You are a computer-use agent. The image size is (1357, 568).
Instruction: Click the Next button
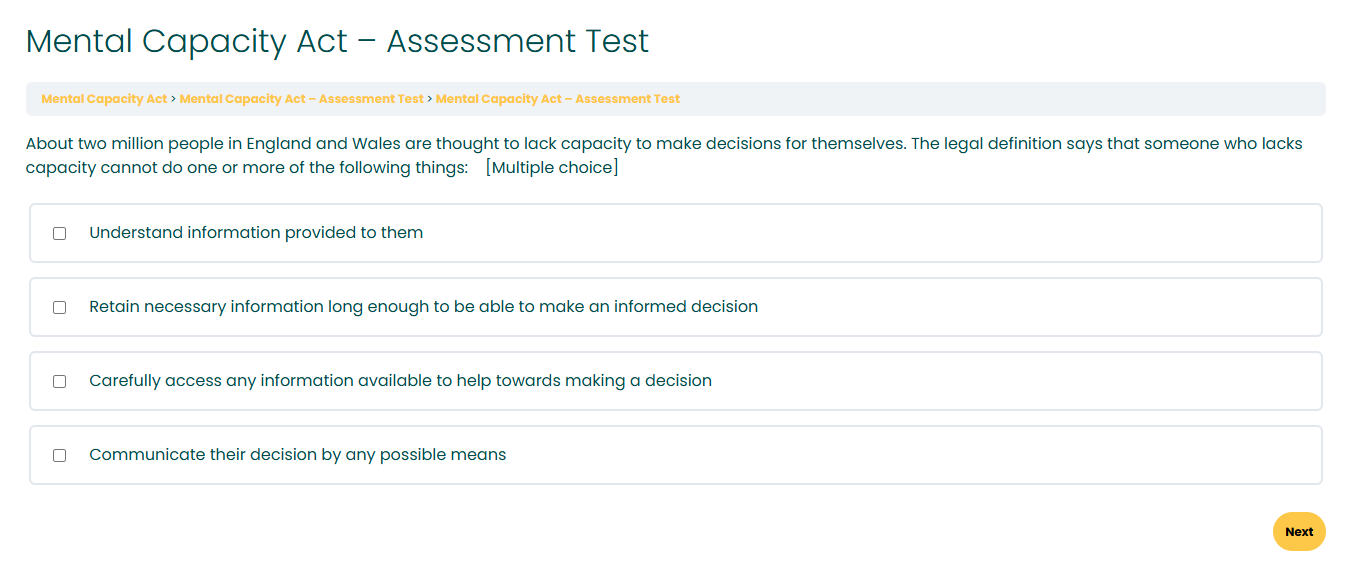click(1299, 532)
